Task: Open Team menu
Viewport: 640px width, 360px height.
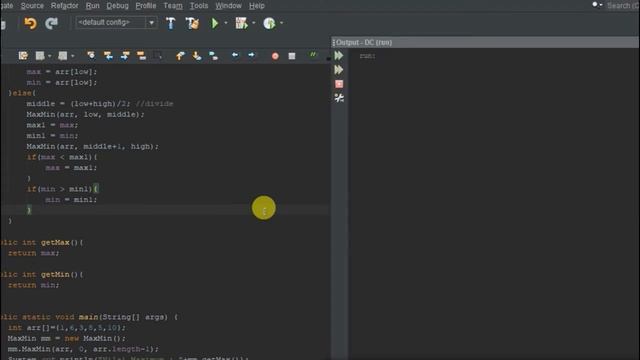Action: point(173,6)
